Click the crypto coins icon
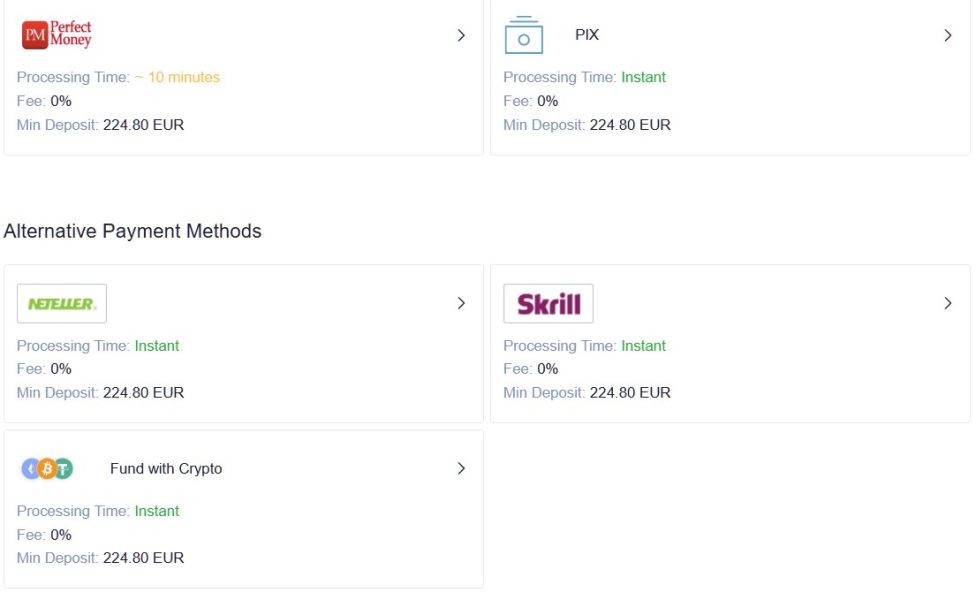 coord(47,468)
